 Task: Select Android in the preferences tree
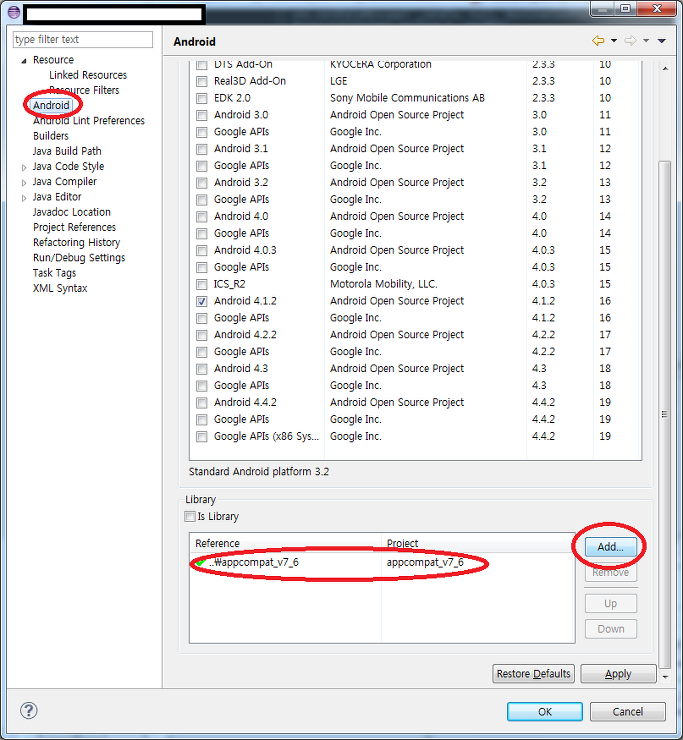pos(51,105)
